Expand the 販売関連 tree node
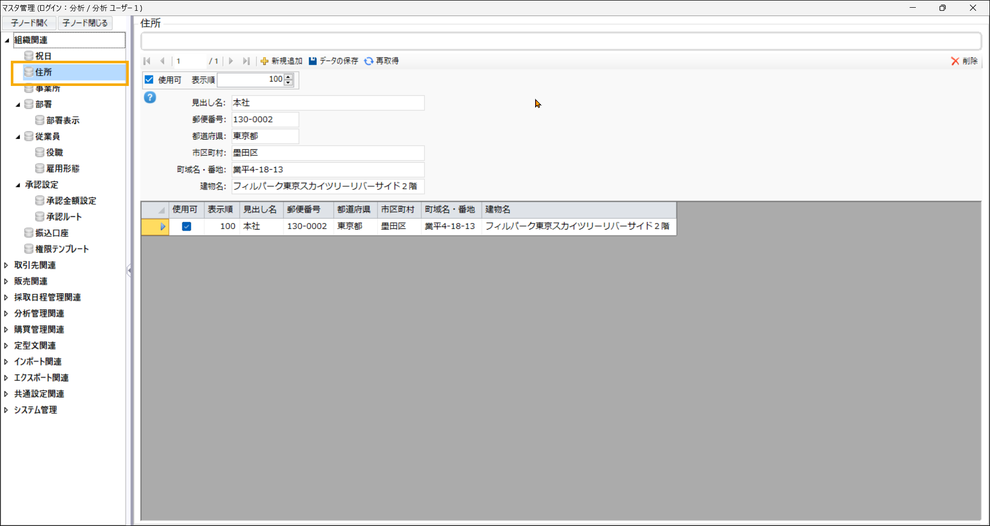The height and width of the screenshot is (526, 990). [x=6, y=281]
